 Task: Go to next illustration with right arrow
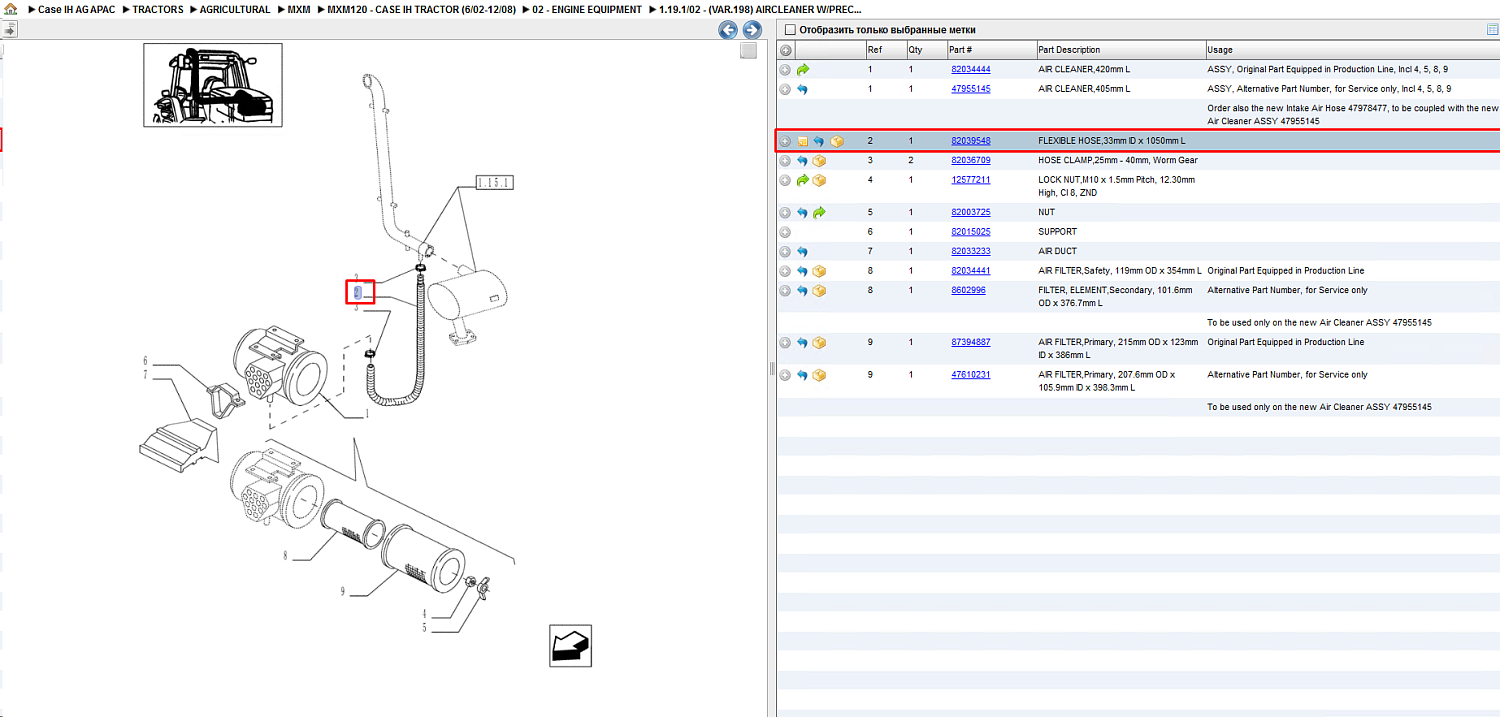pos(752,30)
